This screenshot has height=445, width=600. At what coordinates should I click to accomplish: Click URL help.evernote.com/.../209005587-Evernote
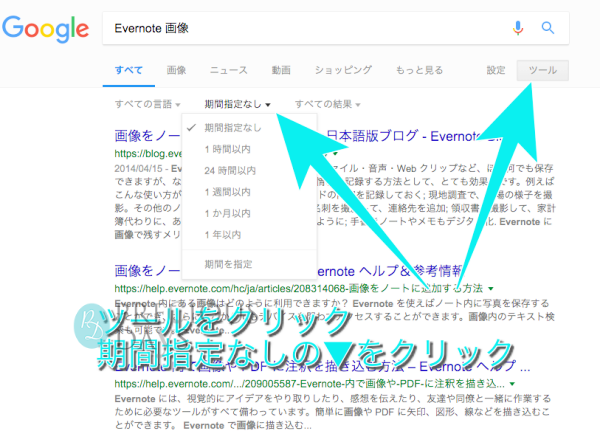point(309,384)
